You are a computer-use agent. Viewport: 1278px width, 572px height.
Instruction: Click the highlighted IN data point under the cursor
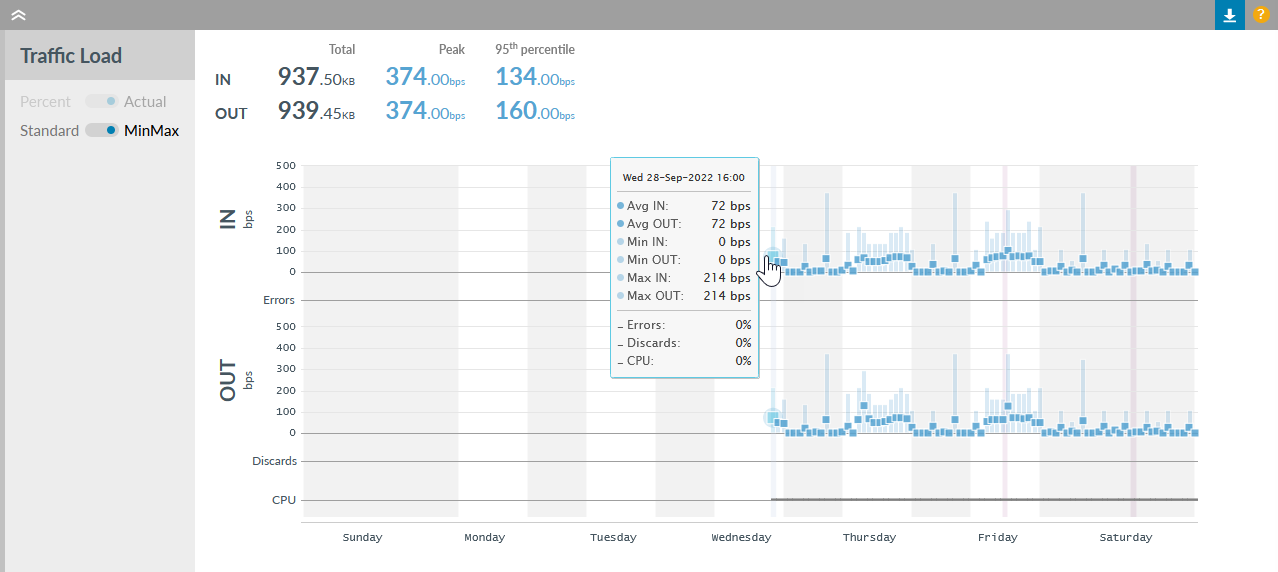point(772,258)
